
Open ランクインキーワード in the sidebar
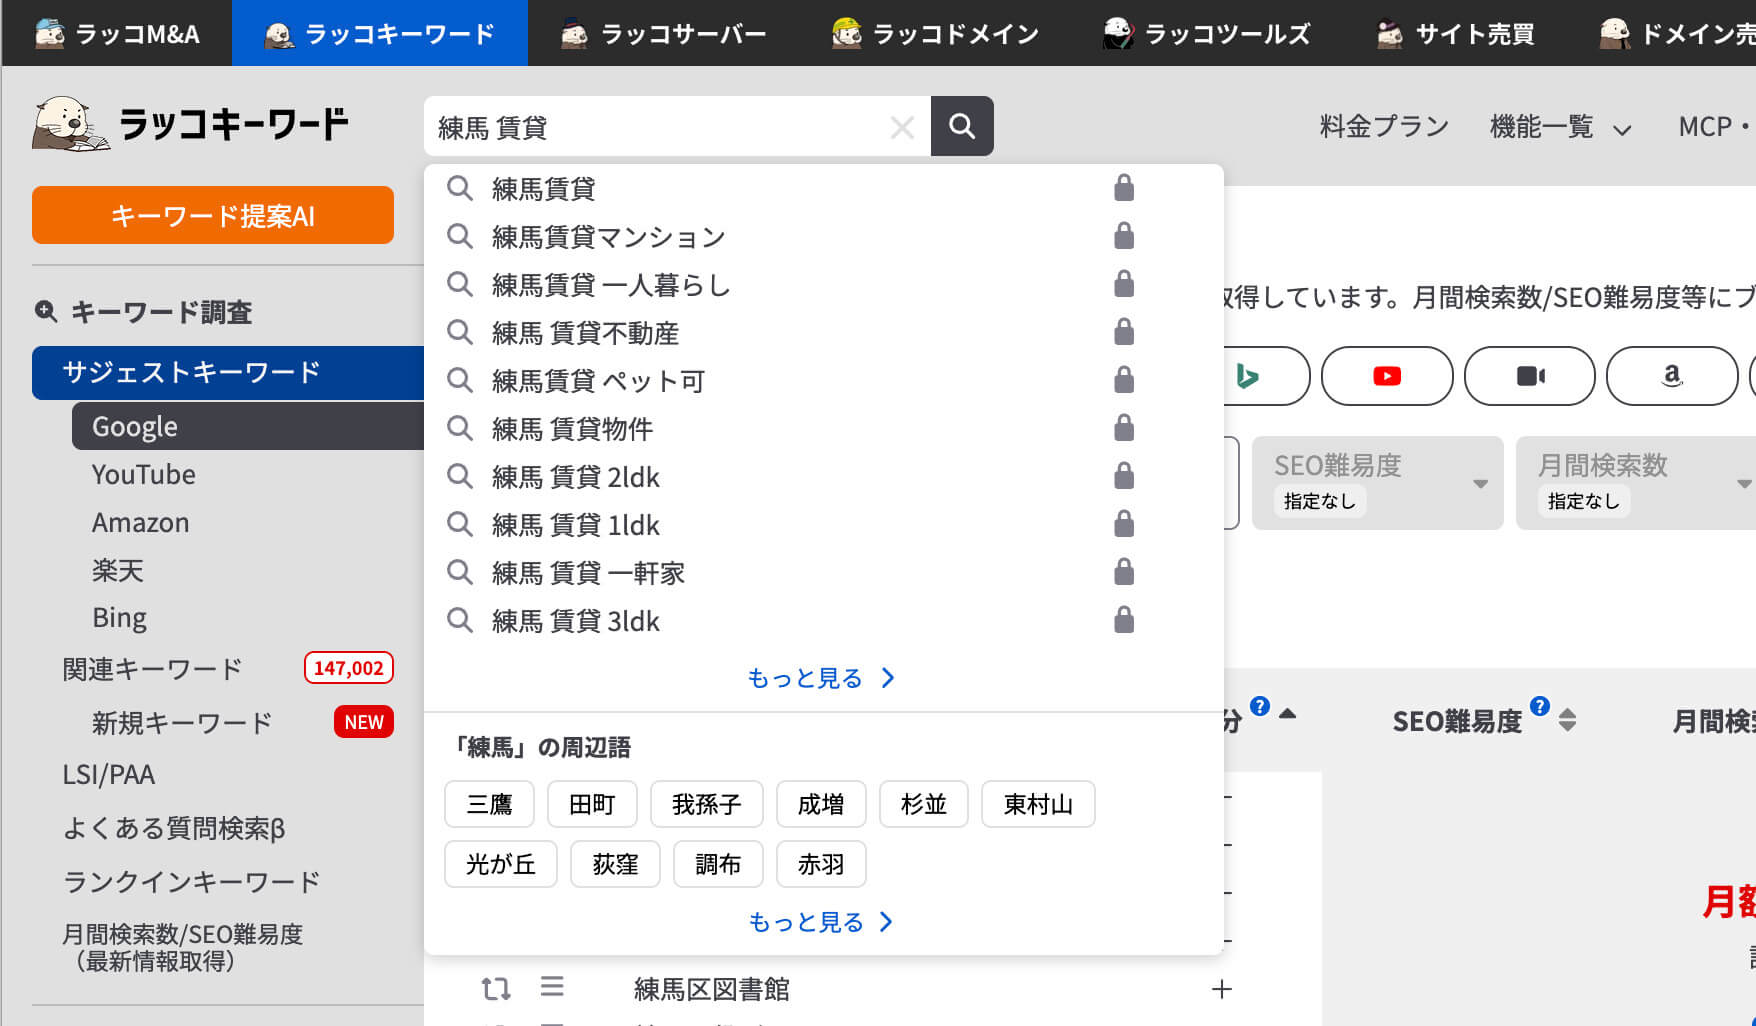coord(191,881)
